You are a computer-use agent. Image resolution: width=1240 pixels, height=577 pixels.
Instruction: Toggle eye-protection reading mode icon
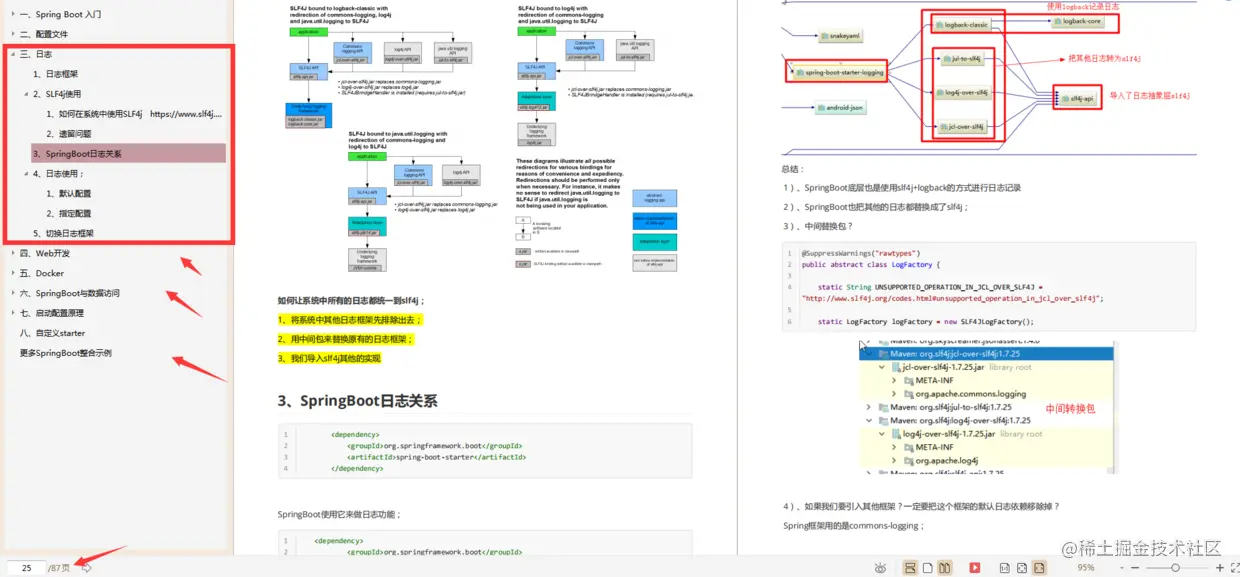[x=880, y=568]
